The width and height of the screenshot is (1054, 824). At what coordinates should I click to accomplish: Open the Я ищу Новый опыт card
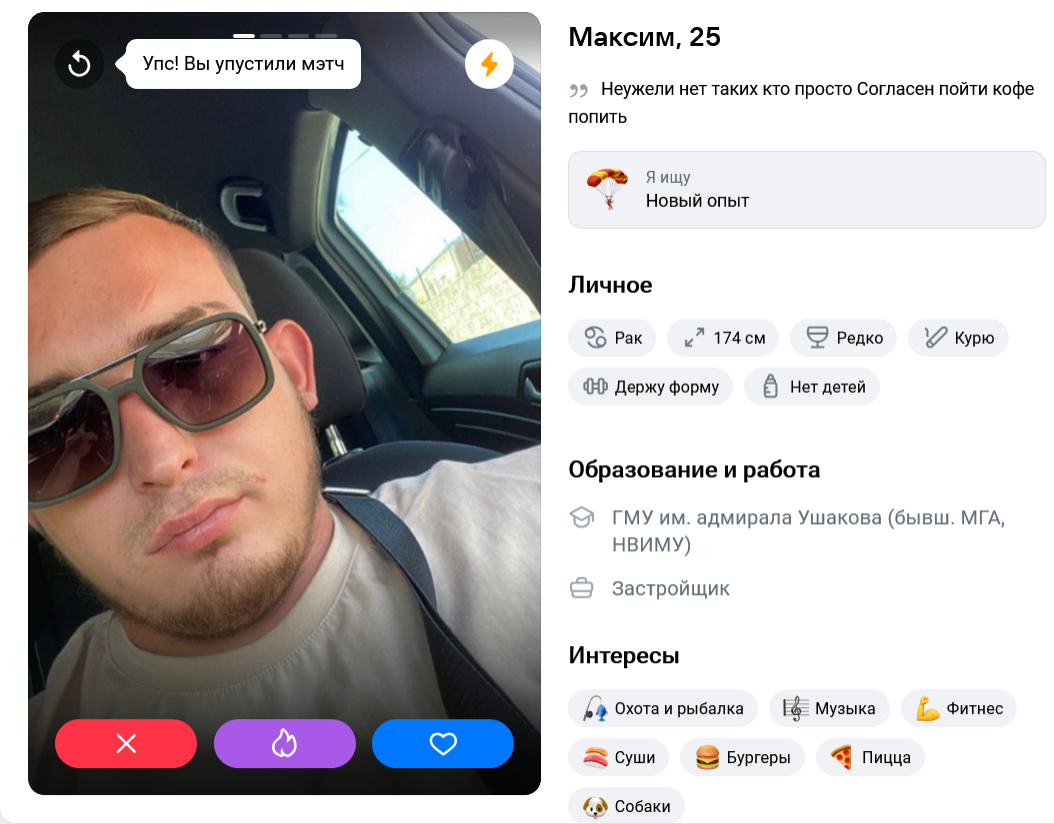[x=807, y=190]
